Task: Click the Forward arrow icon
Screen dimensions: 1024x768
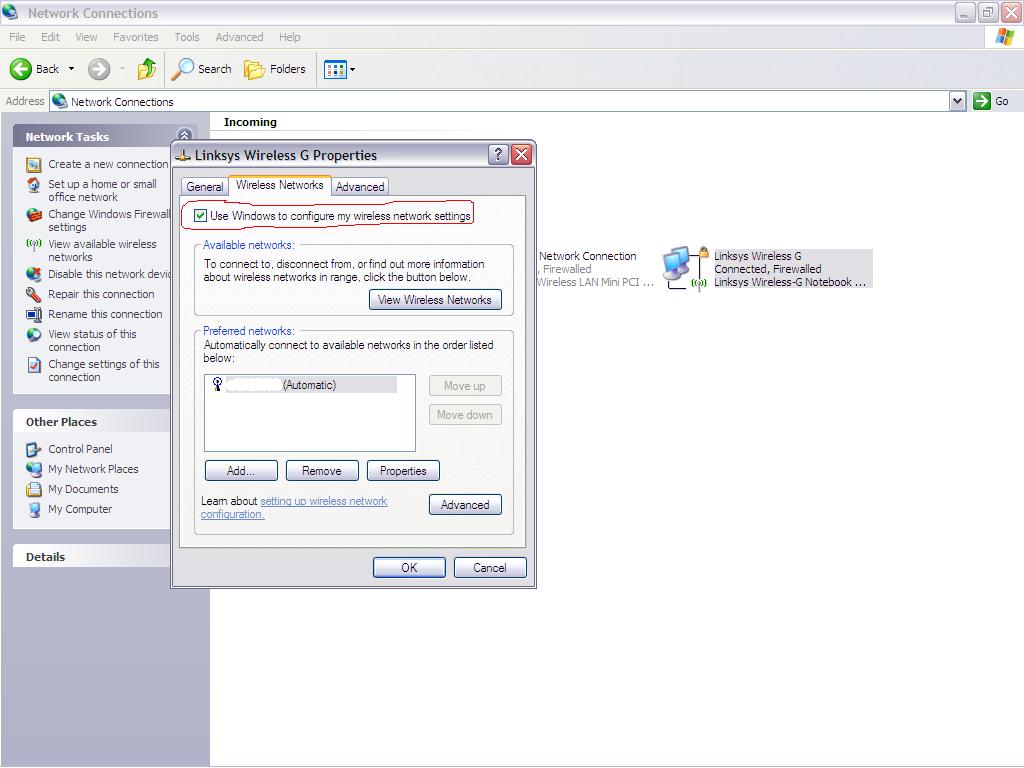Action: (99, 69)
